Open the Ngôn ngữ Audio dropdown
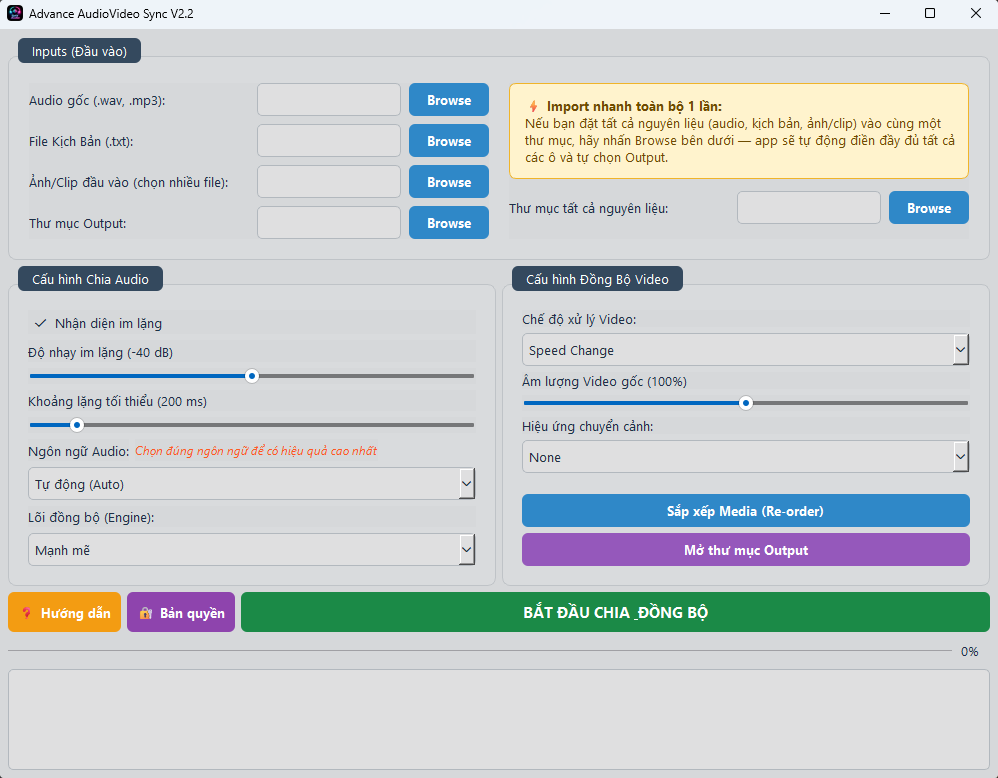This screenshot has height=778, width=998. [466, 482]
